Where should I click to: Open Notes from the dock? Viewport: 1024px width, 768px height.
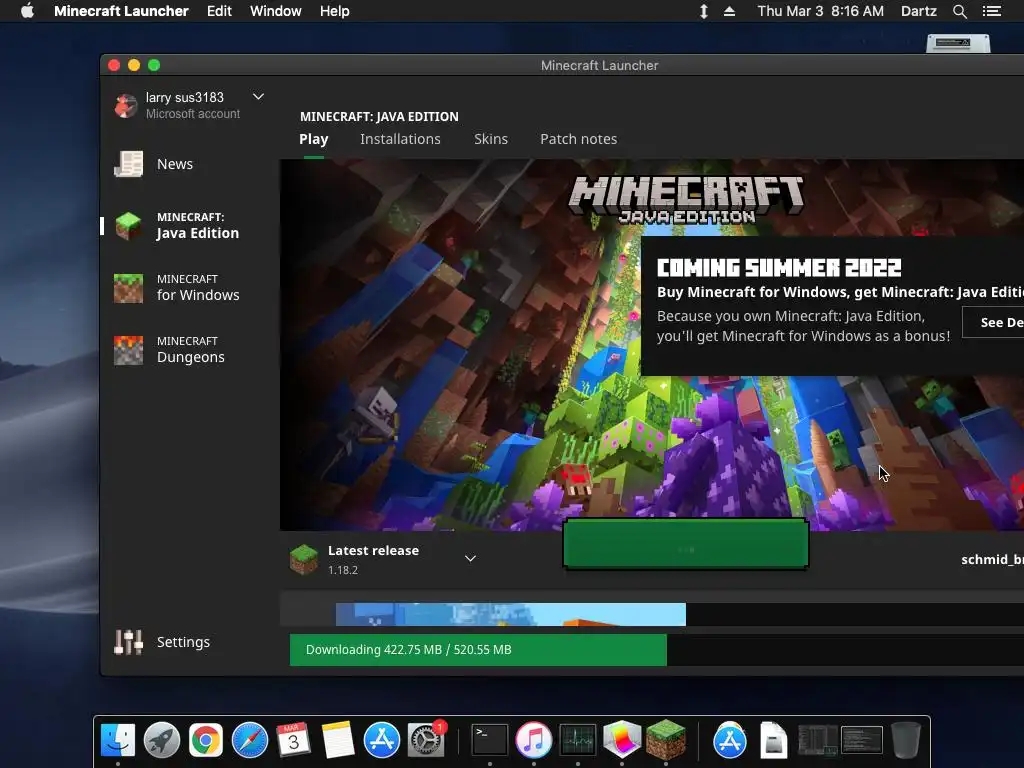[x=338, y=741]
